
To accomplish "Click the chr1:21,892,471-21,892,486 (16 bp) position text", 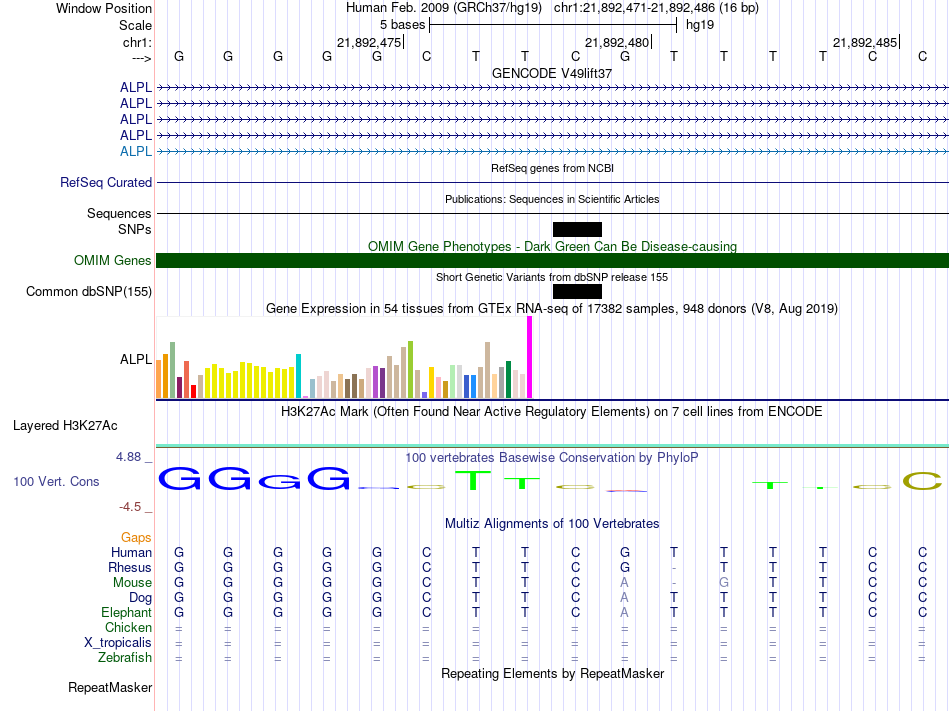I will (656, 8).
